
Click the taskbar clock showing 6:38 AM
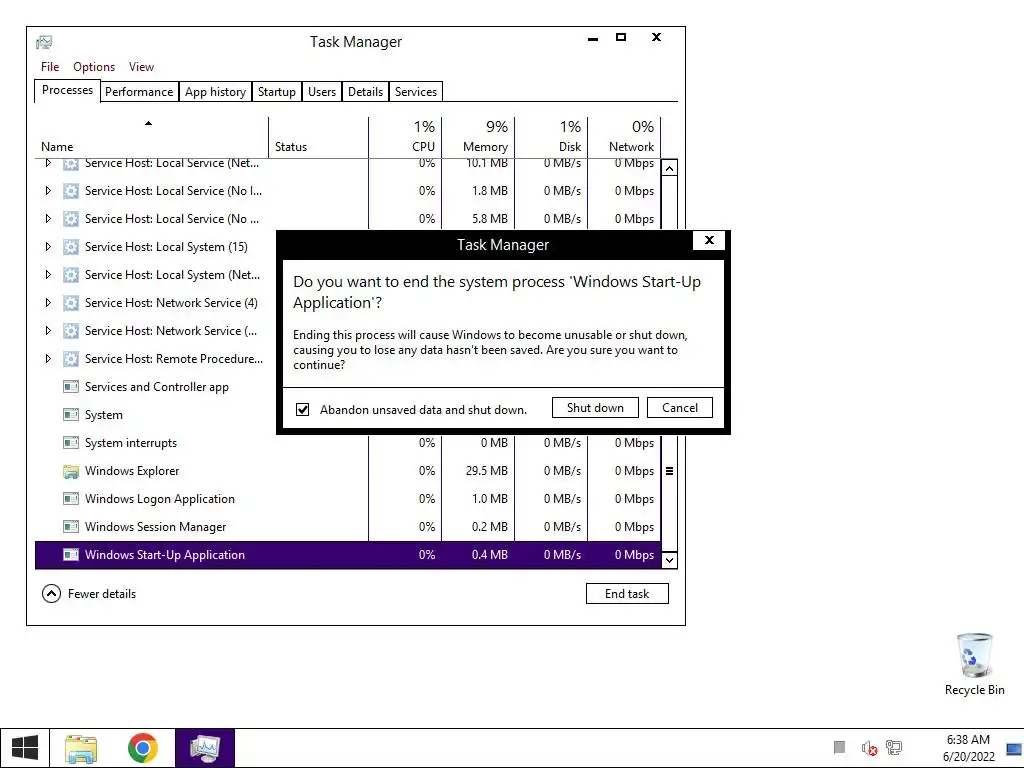click(x=968, y=748)
